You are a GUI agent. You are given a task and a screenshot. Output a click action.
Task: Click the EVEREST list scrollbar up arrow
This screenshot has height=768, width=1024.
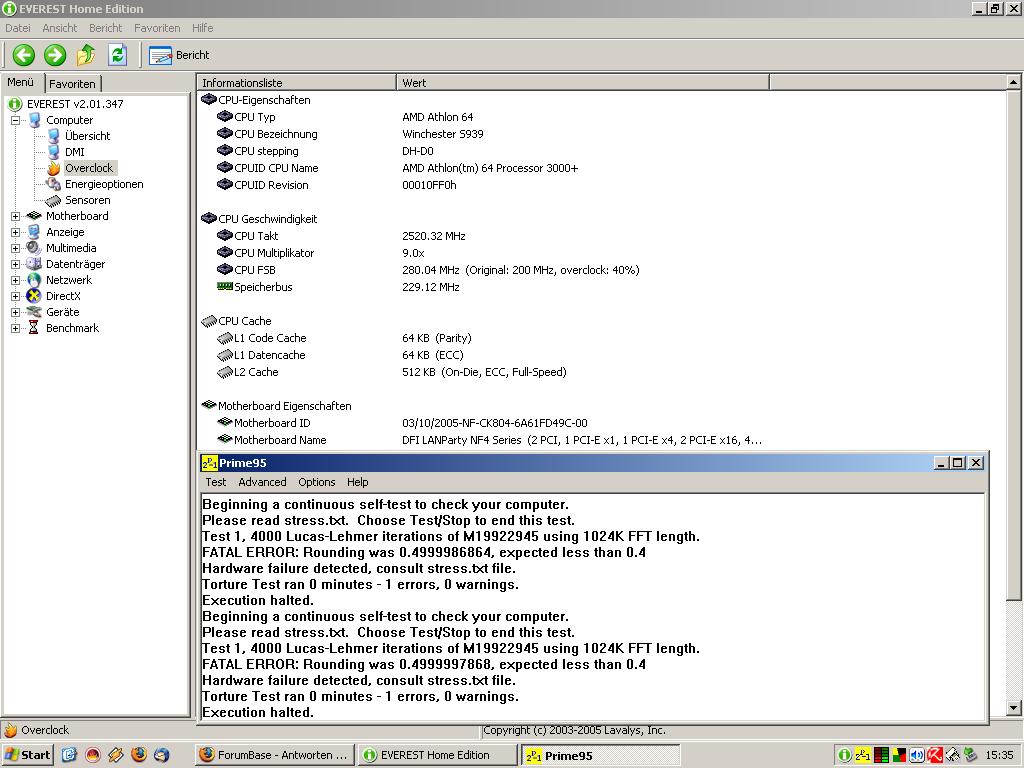coord(1013,82)
